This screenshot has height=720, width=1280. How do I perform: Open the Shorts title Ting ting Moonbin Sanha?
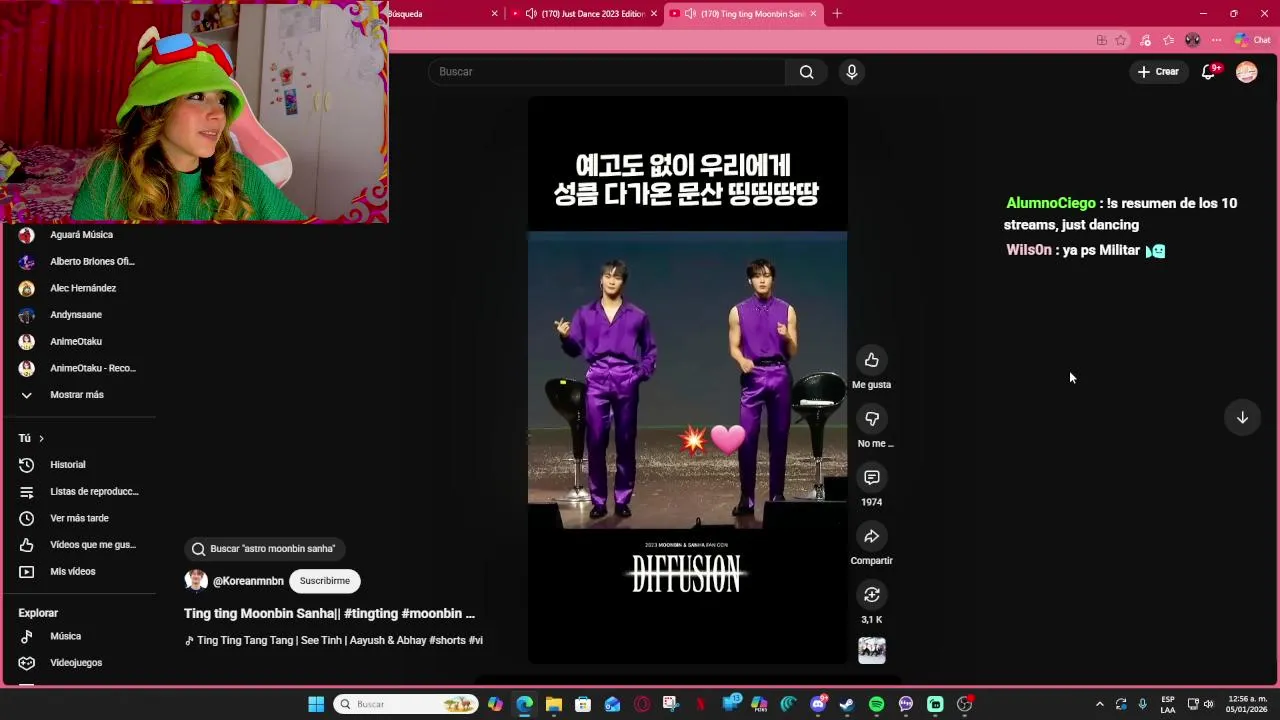pos(329,613)
